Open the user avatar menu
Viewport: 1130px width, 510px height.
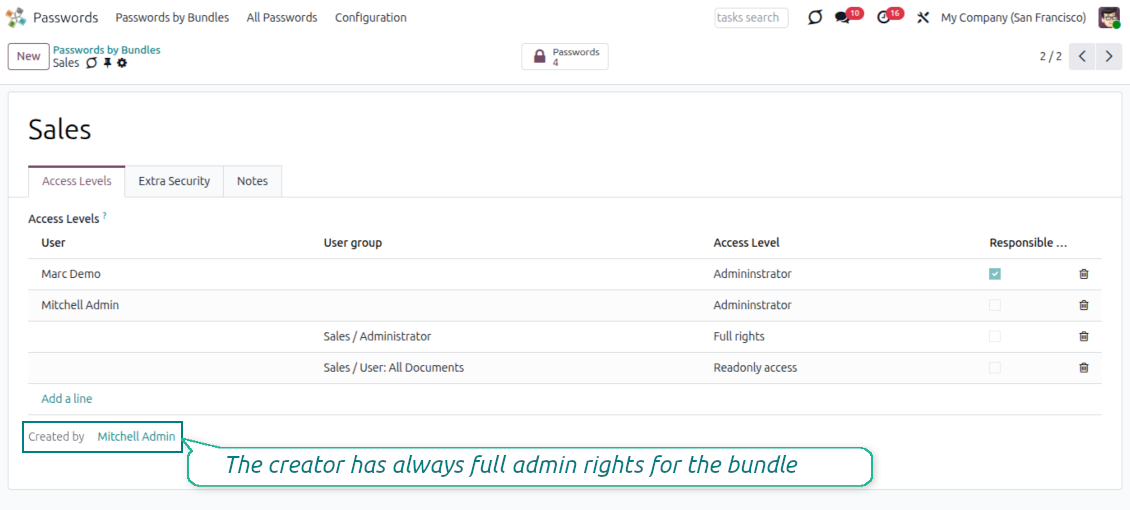(x=1108, y=18)
